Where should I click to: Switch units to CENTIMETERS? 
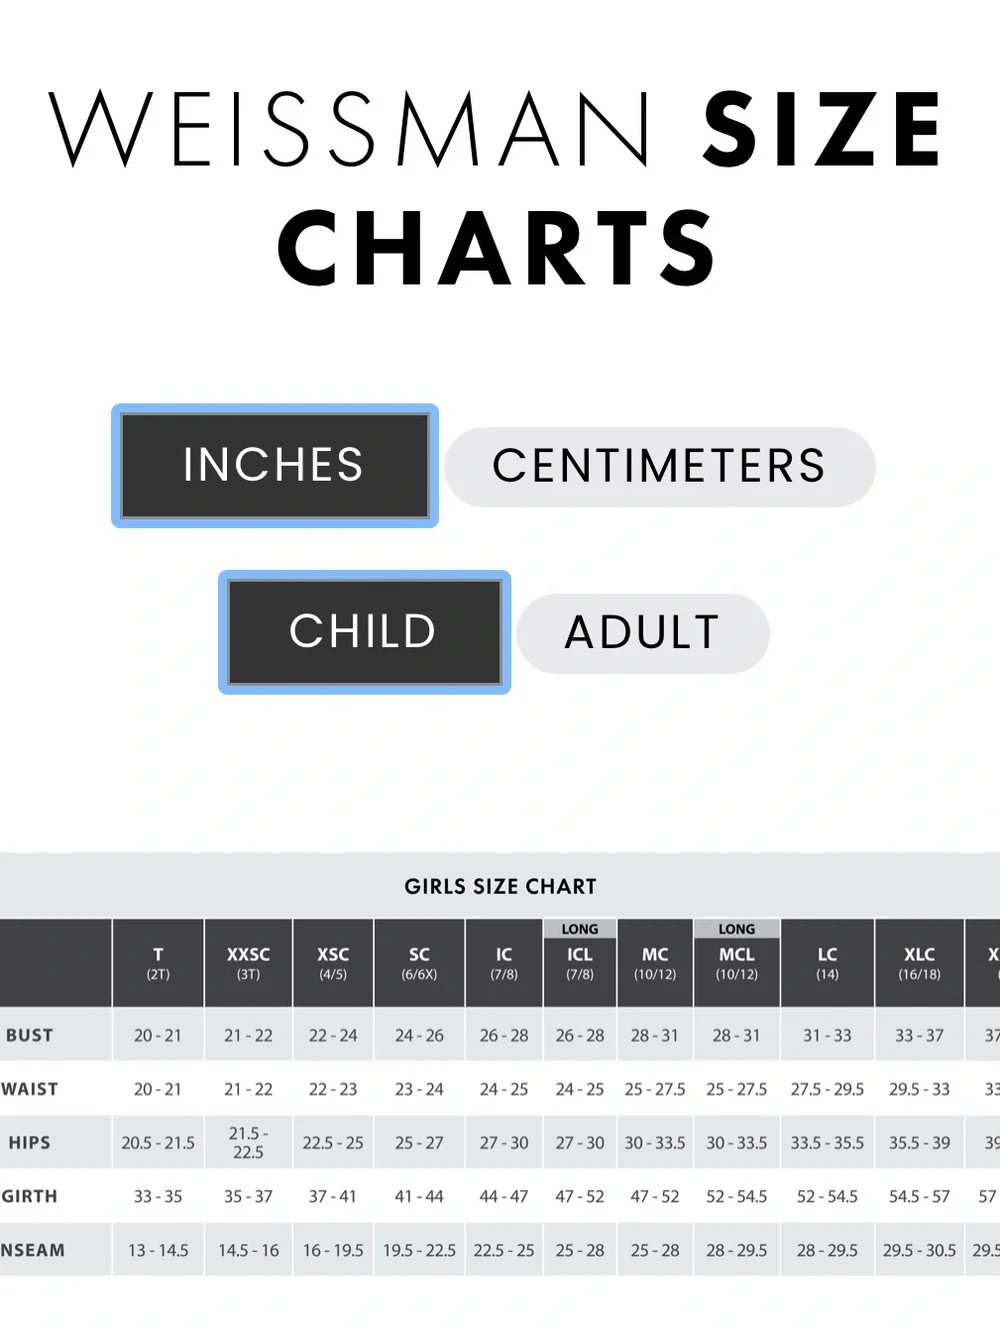(x=660, y=466)
